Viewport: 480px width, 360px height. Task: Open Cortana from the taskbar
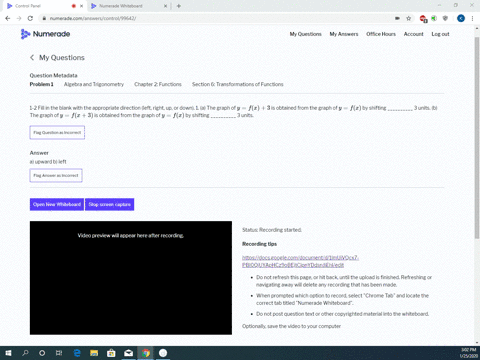(x=42, y=353)
